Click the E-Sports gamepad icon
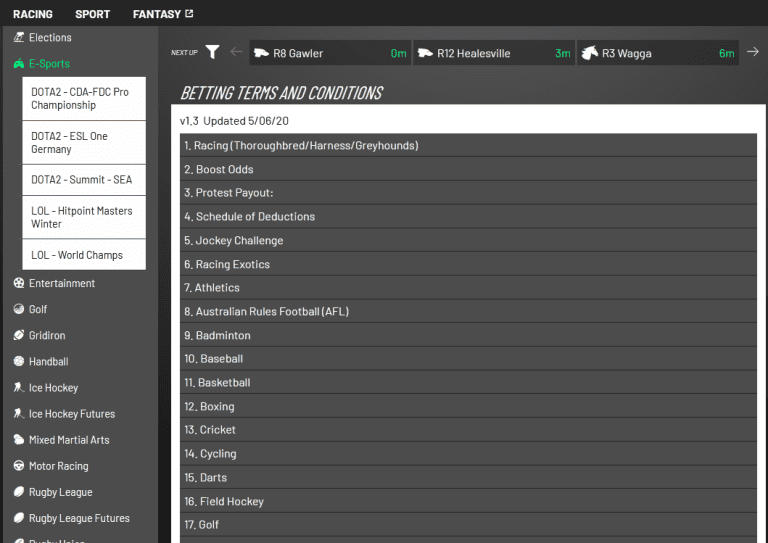Image resolution: width=768 pixels, height=543 pixels. point(19,63)
